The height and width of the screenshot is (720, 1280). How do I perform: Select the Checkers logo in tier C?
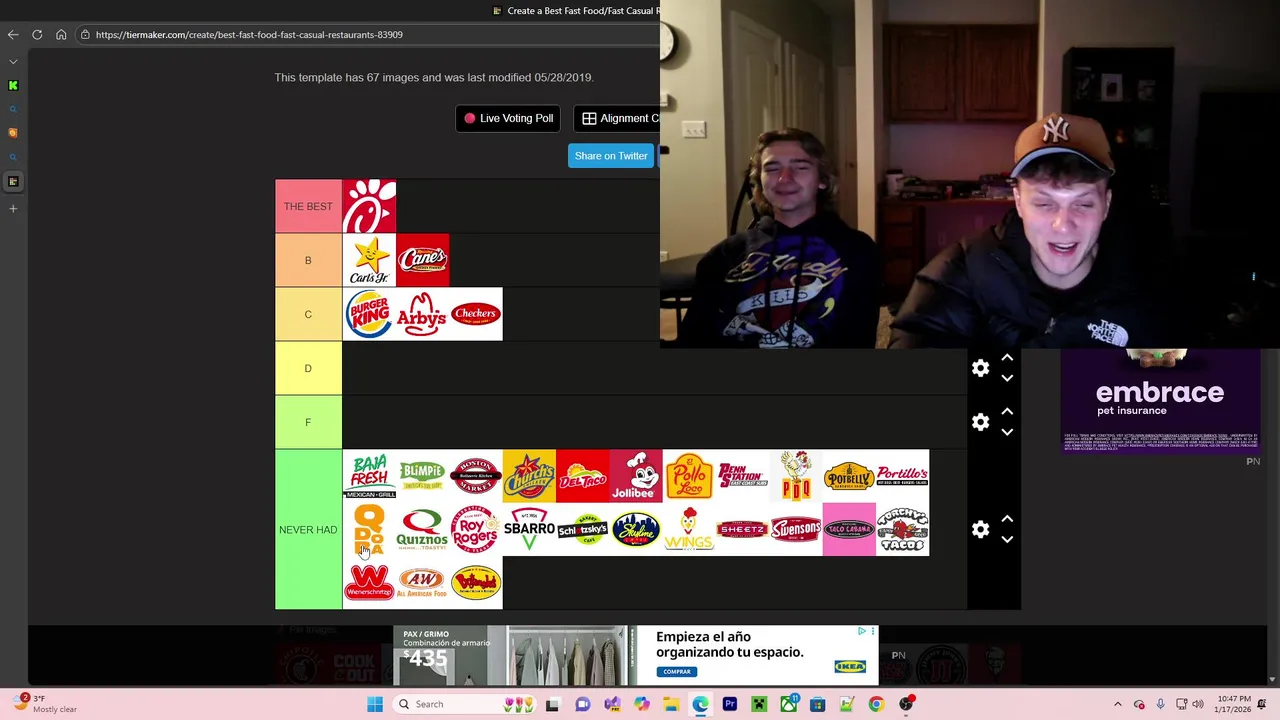476,314
